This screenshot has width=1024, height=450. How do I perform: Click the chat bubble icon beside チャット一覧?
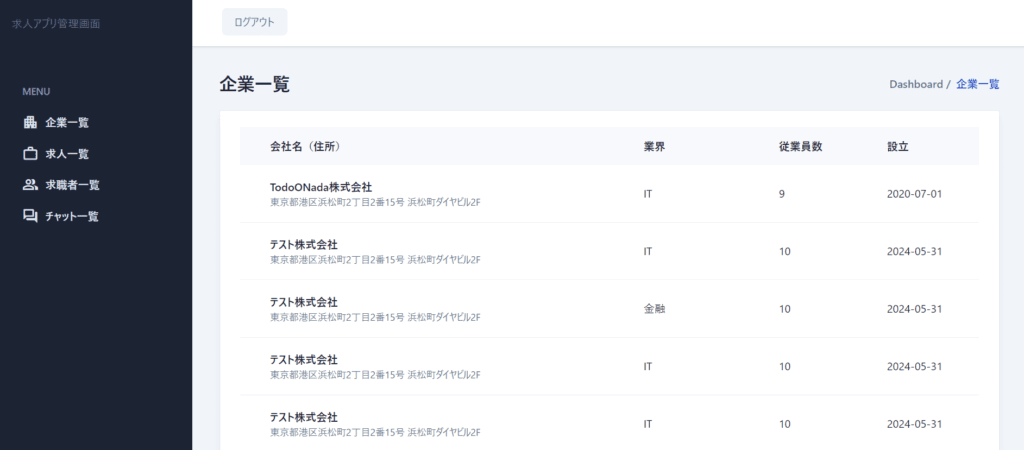[30, 216]
